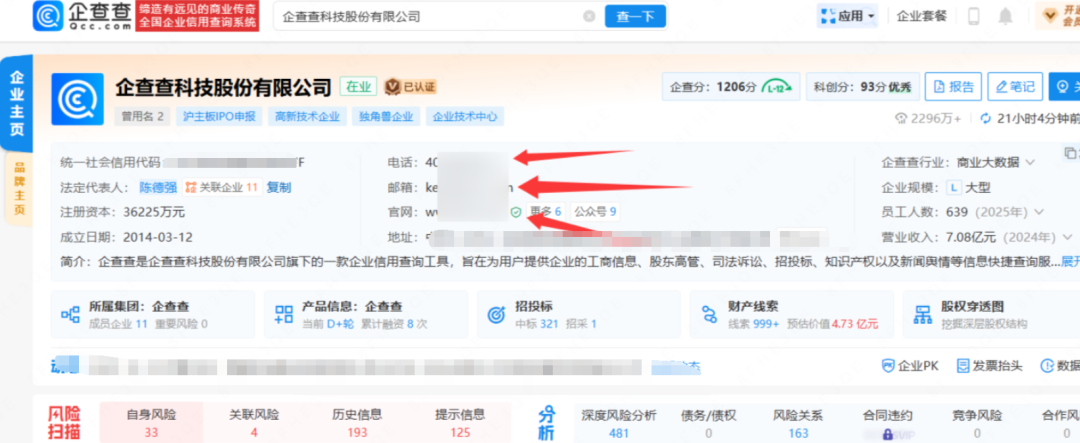The image size is (1080, 443).
Task: Open the 企业套餐 link
Action: pos(922,16)
